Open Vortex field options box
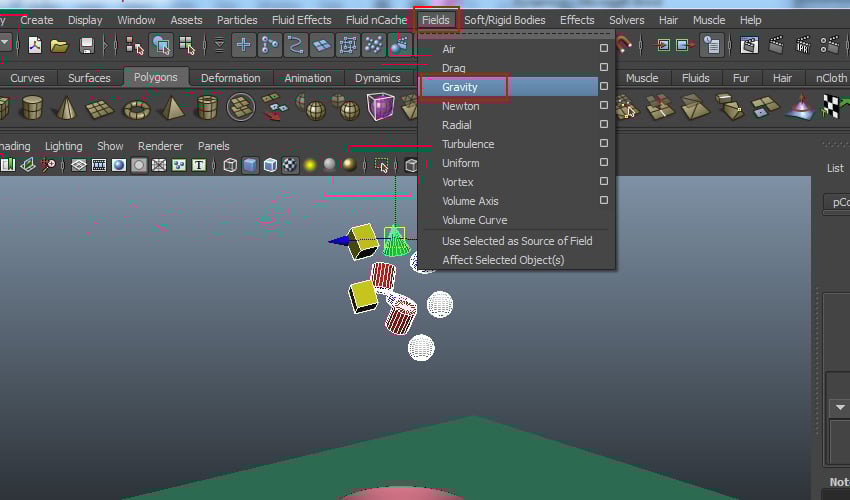 [603, 181]
